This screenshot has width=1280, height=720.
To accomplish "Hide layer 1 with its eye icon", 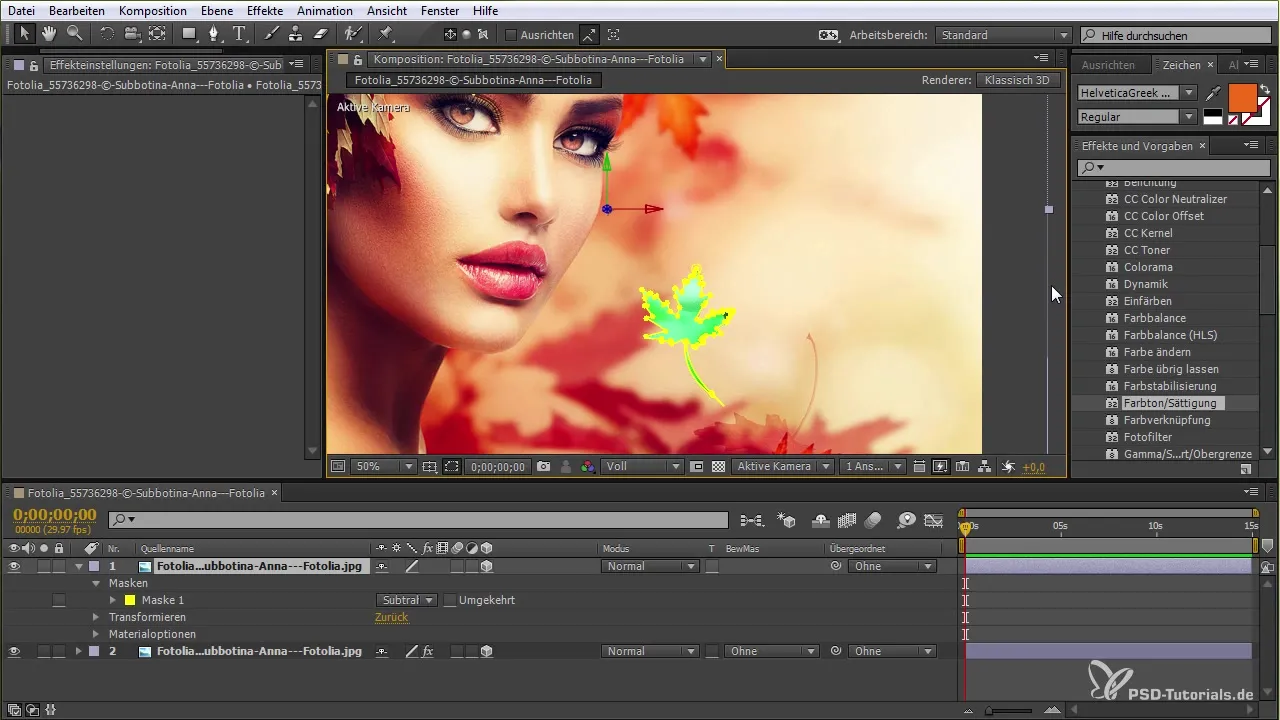I will point(14,566).
